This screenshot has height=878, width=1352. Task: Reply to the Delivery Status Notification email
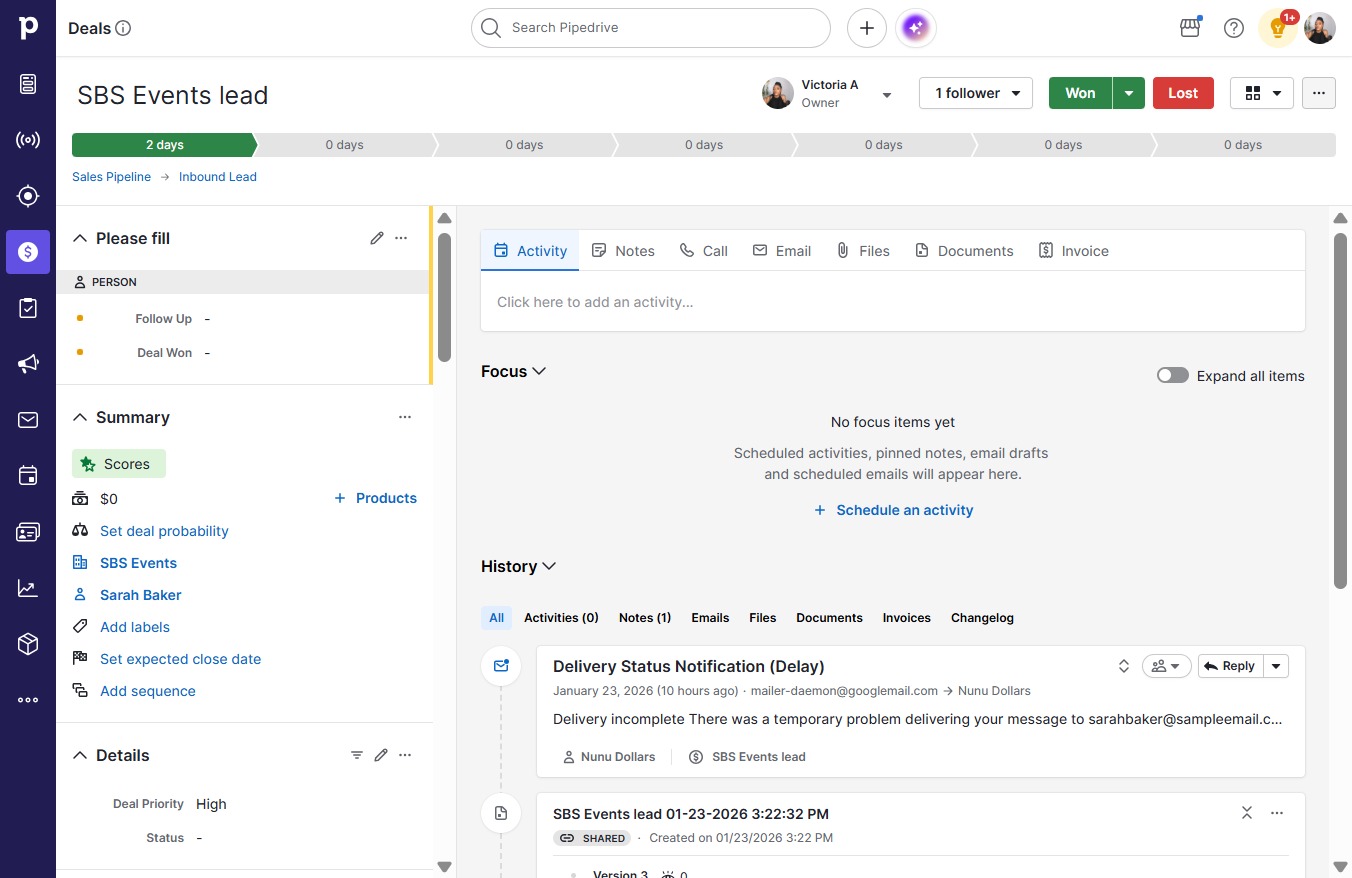coord(1230,666)
